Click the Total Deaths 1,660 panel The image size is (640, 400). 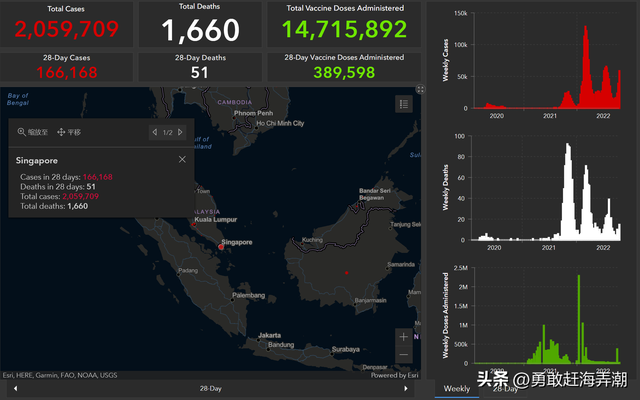200,24
